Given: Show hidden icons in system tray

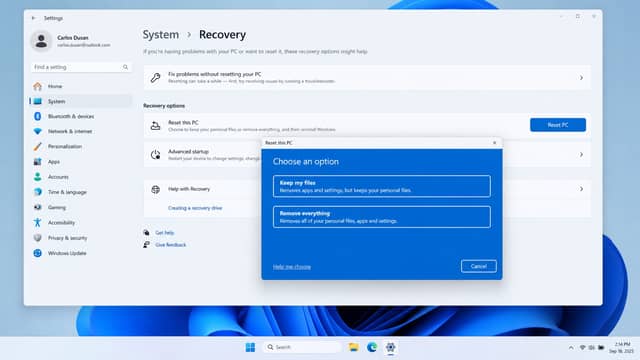Looking at the screenshot, I should point(571,348).
